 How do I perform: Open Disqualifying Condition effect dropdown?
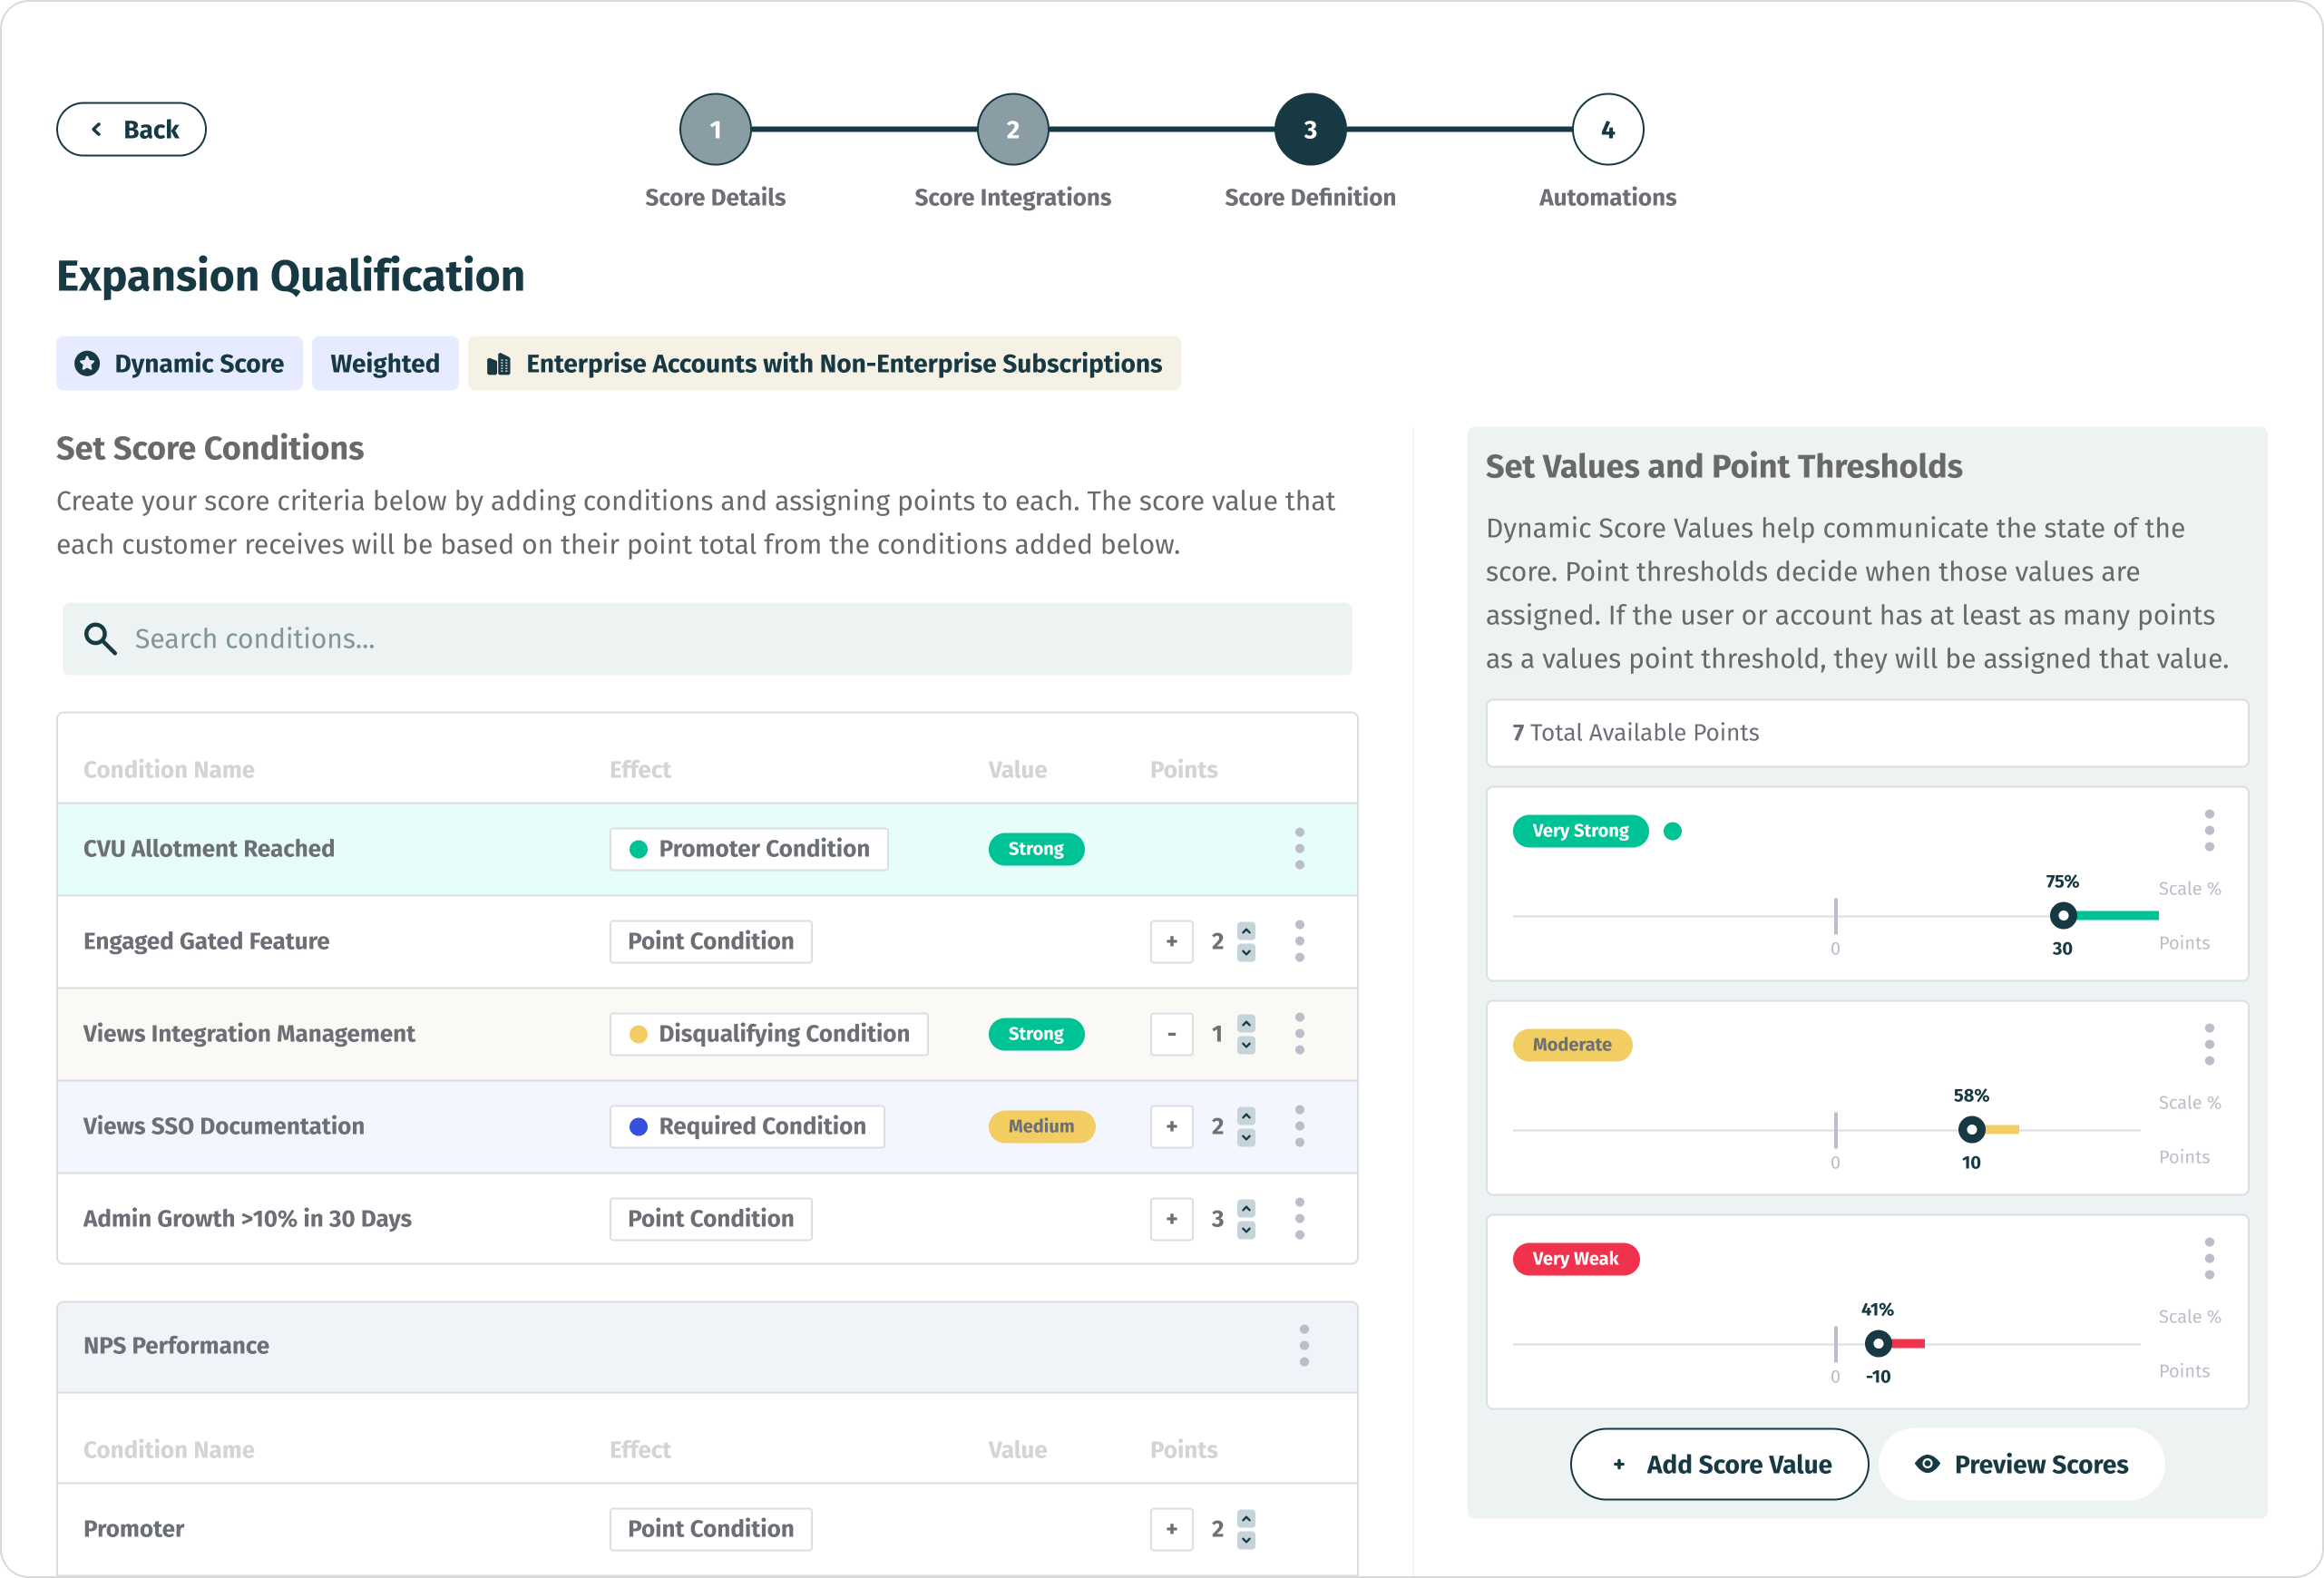point(768,1034)
